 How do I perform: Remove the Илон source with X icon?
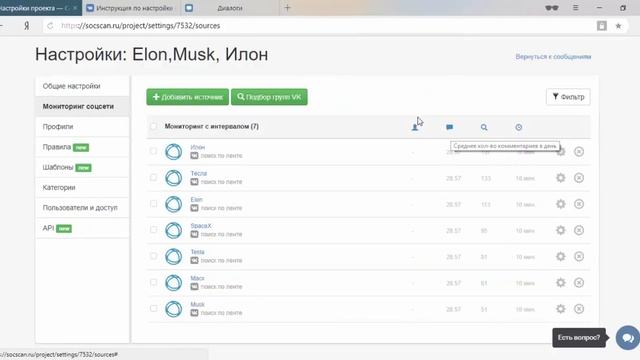coord(579,151)
